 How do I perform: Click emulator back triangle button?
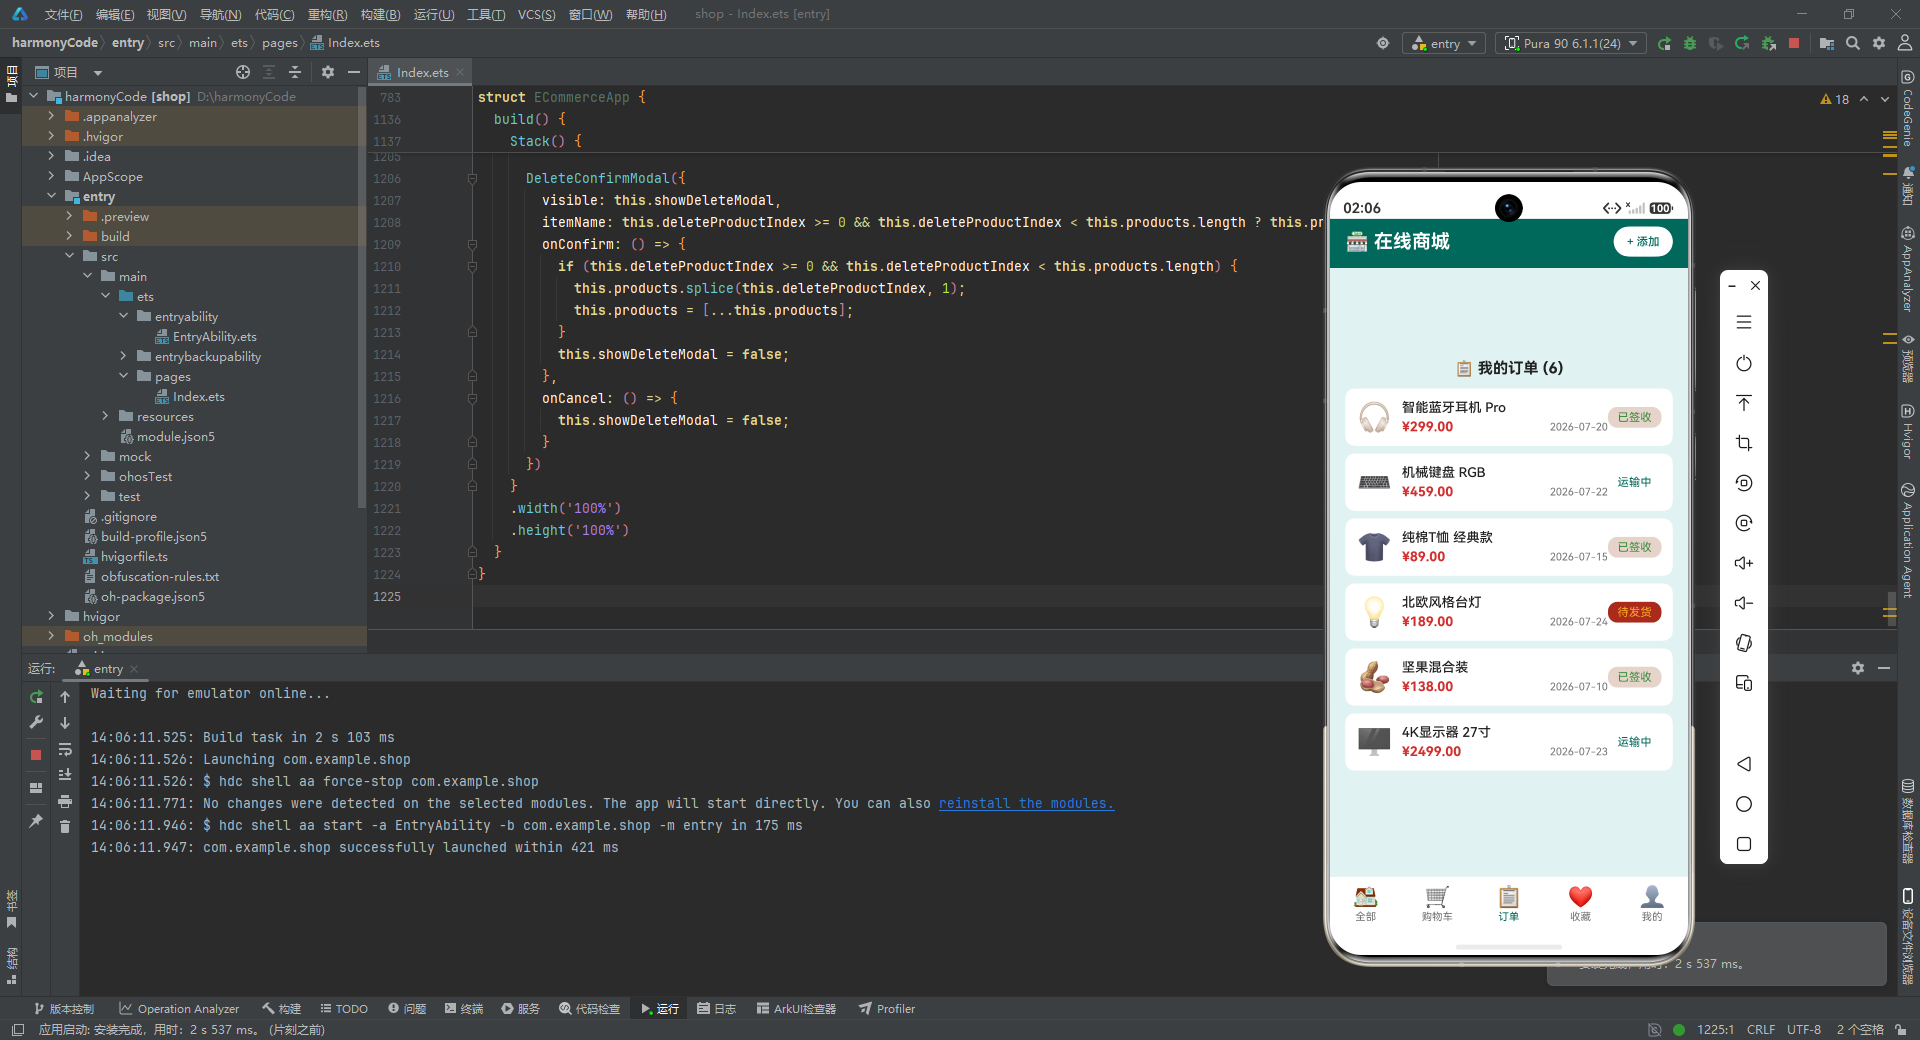point(1744,764)
